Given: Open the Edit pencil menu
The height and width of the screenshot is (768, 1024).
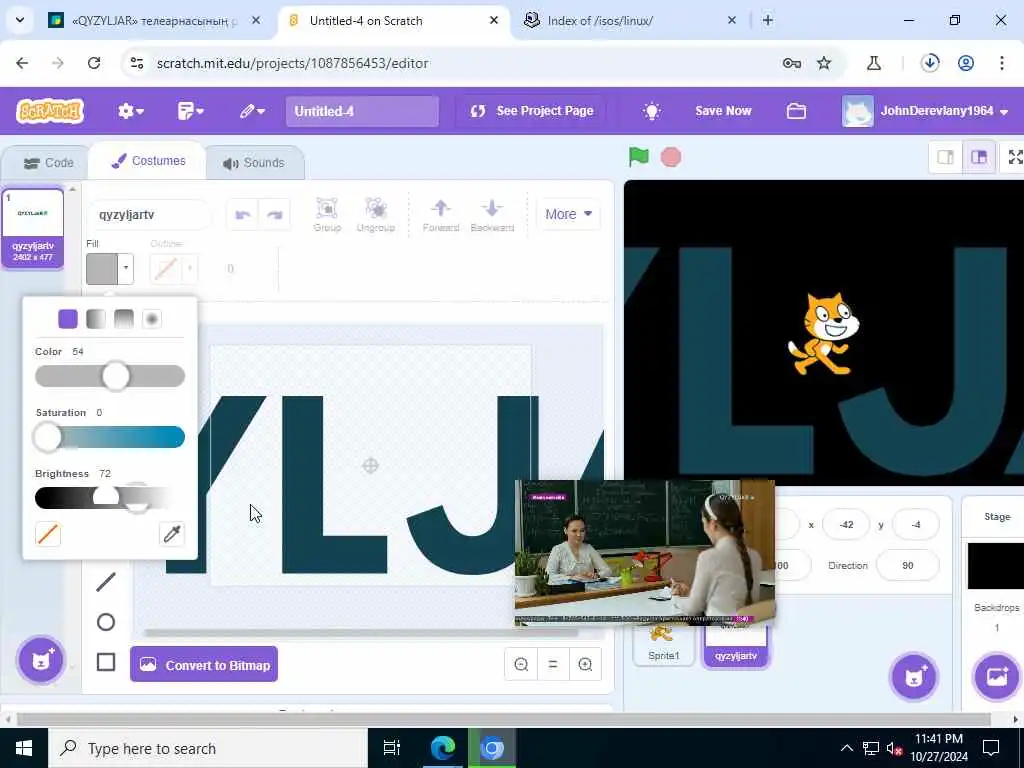Looking at the screenshot, I should (252, 111).
